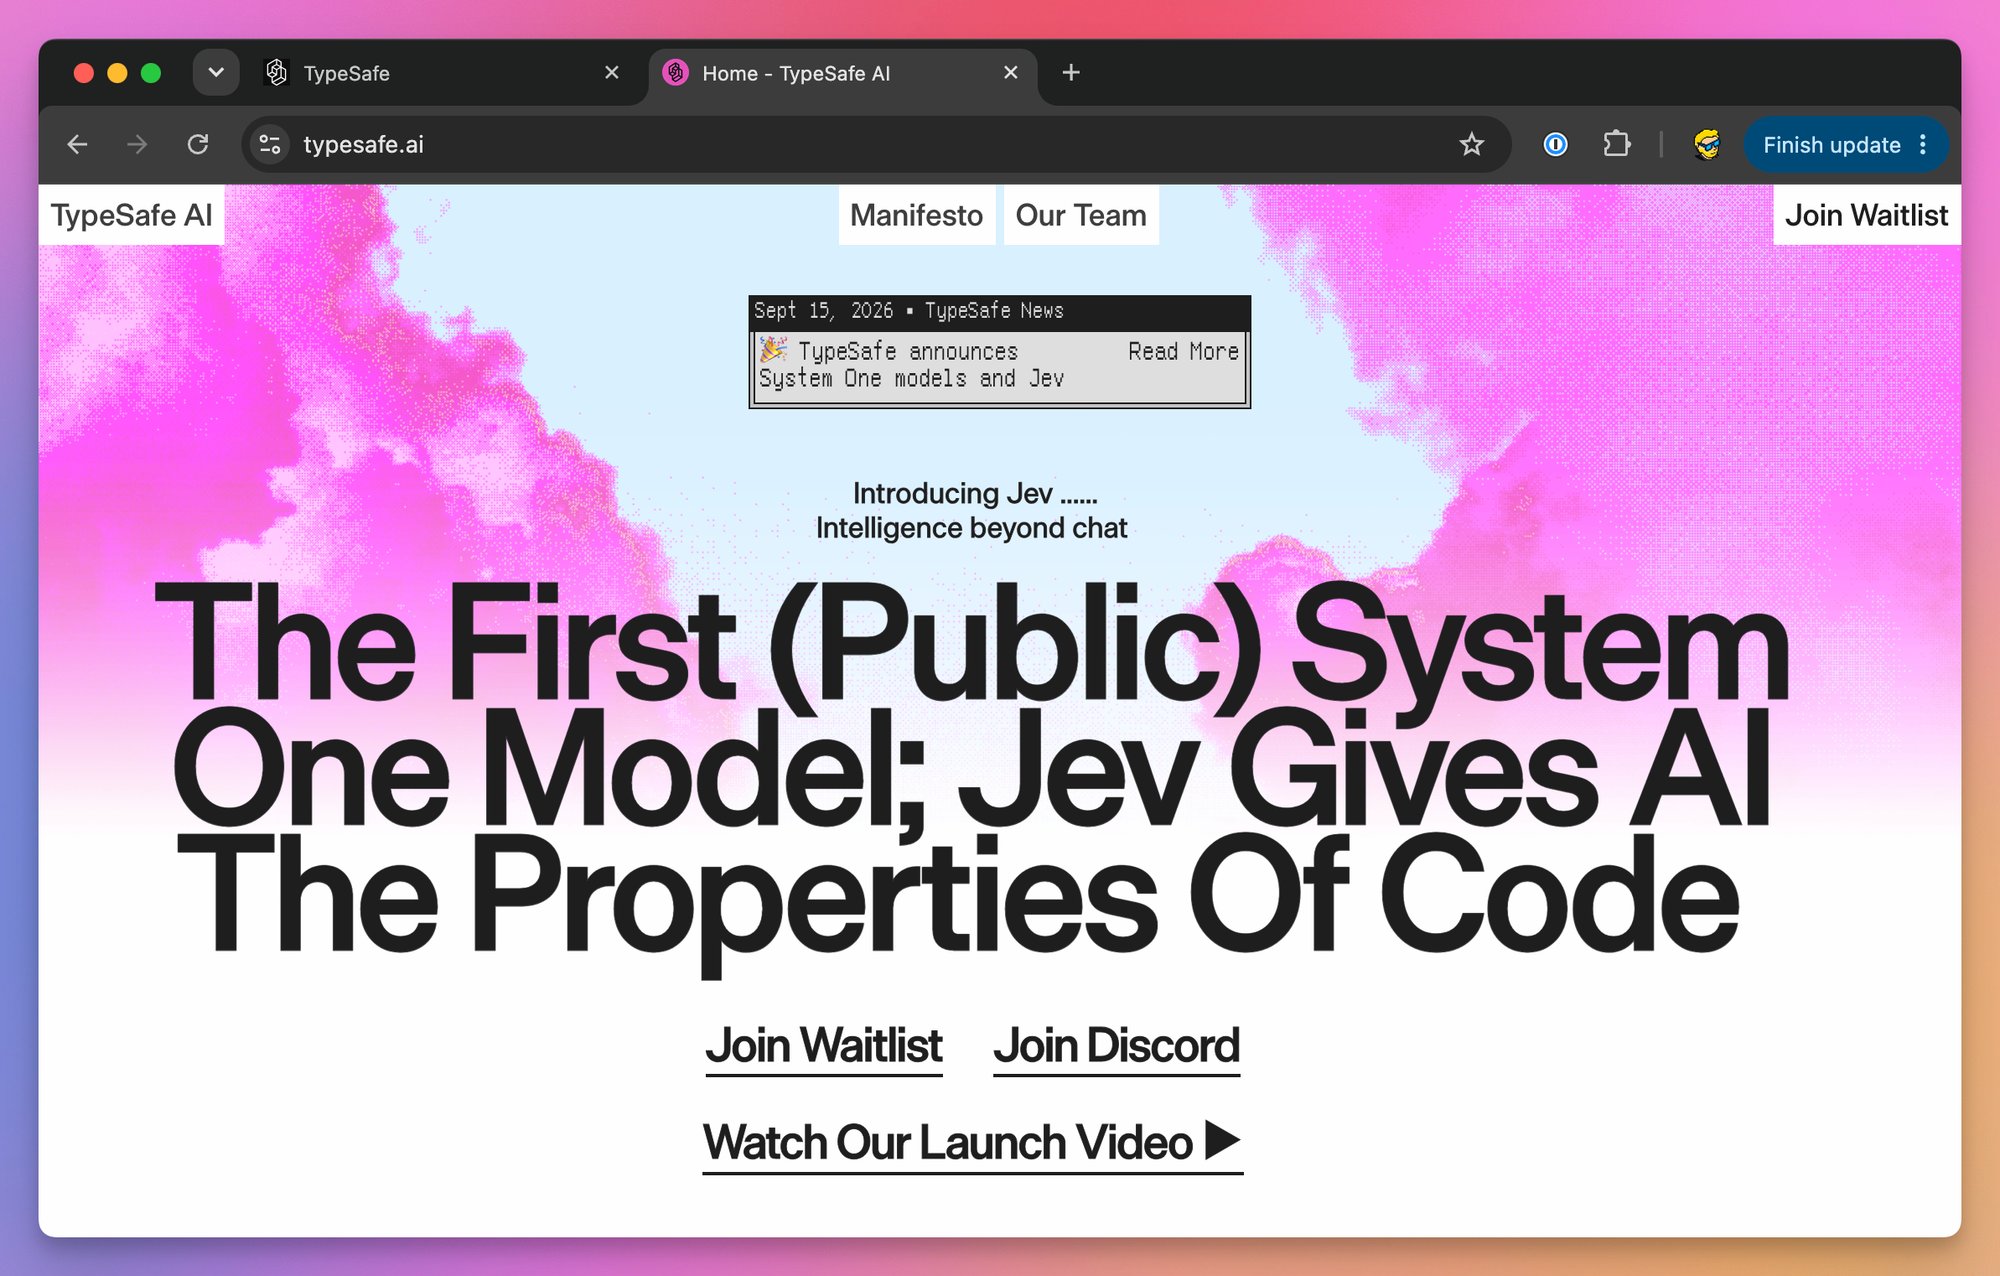The image size is (2000, 1276).
Task: Open the Chrome profile avatar
Action: click(x=1707, y=145)
